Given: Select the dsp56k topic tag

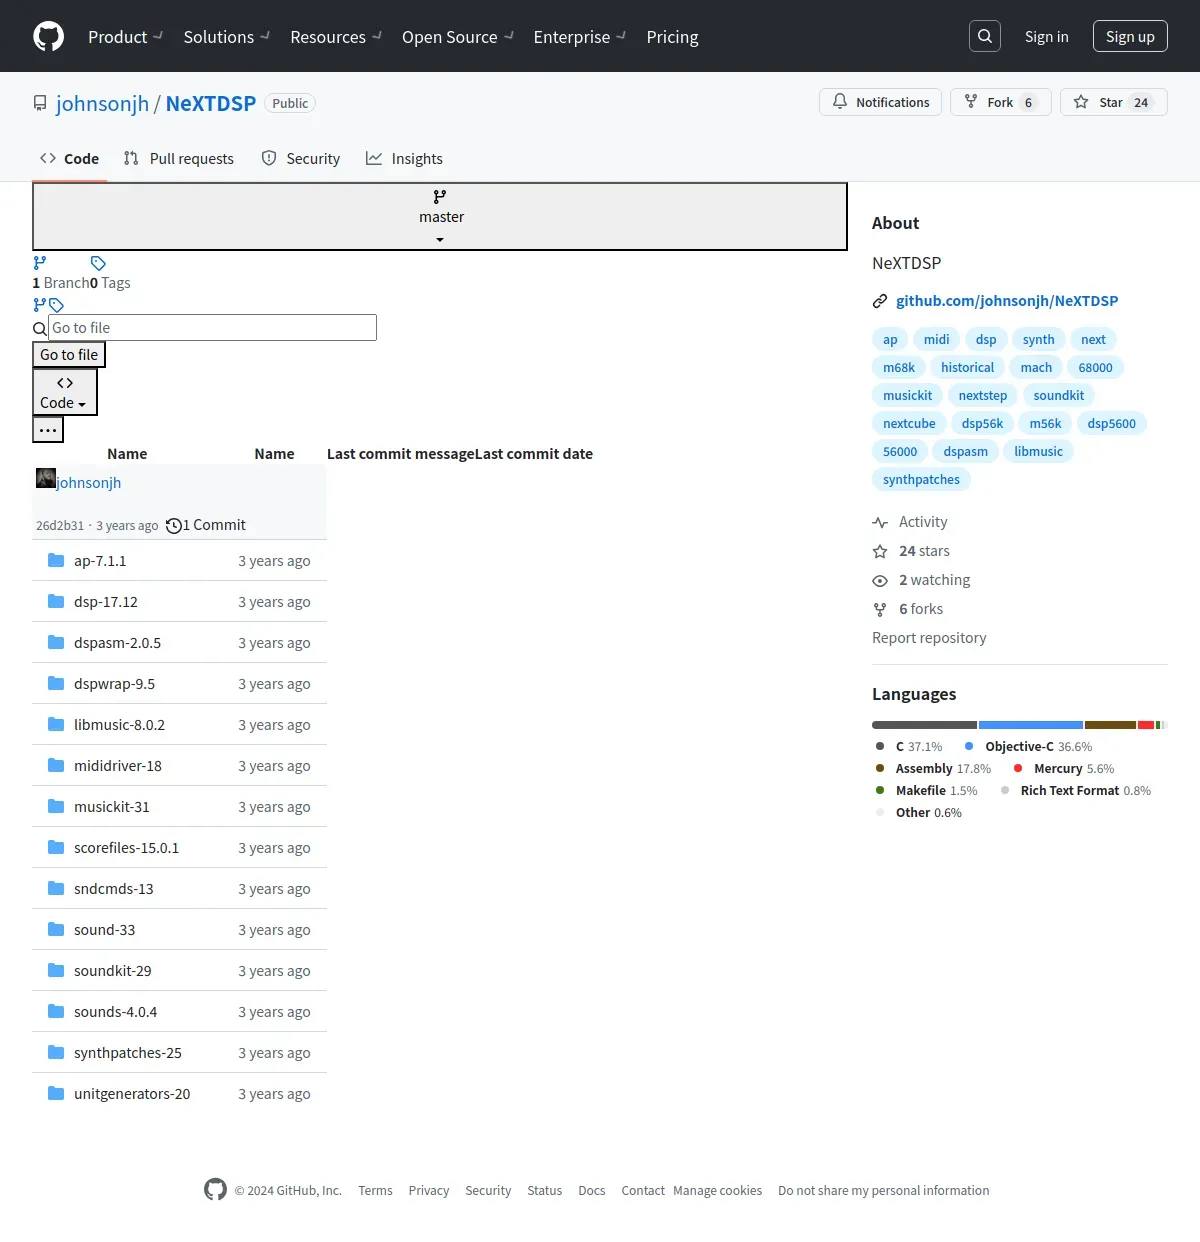Looking at the screenshot, I should pos(982,423).
